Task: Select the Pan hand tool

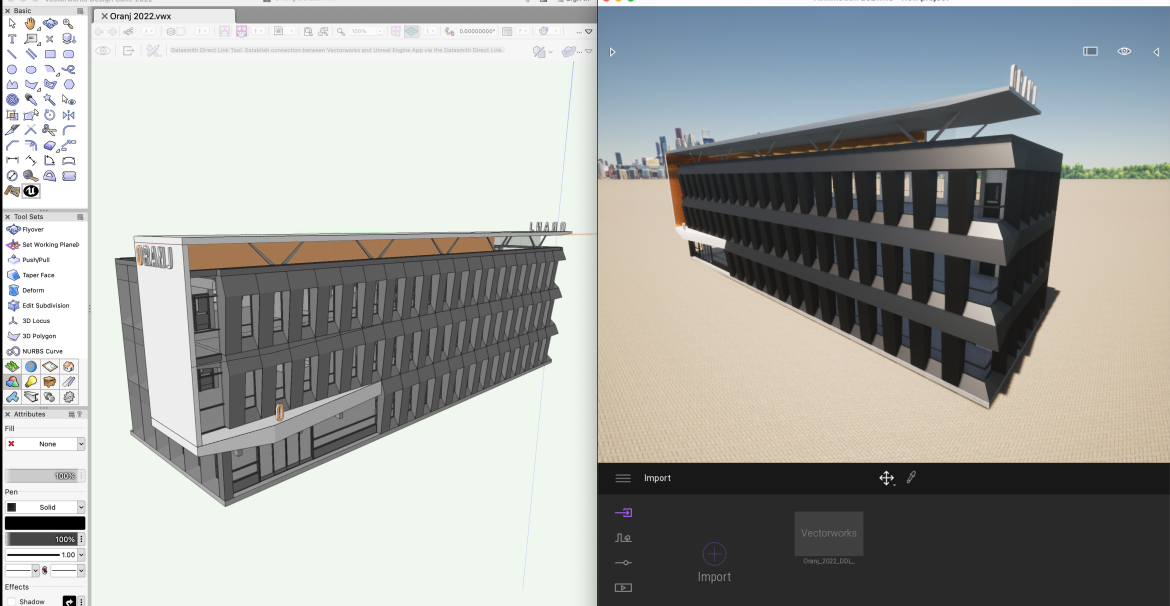Action: pos(31,24)
